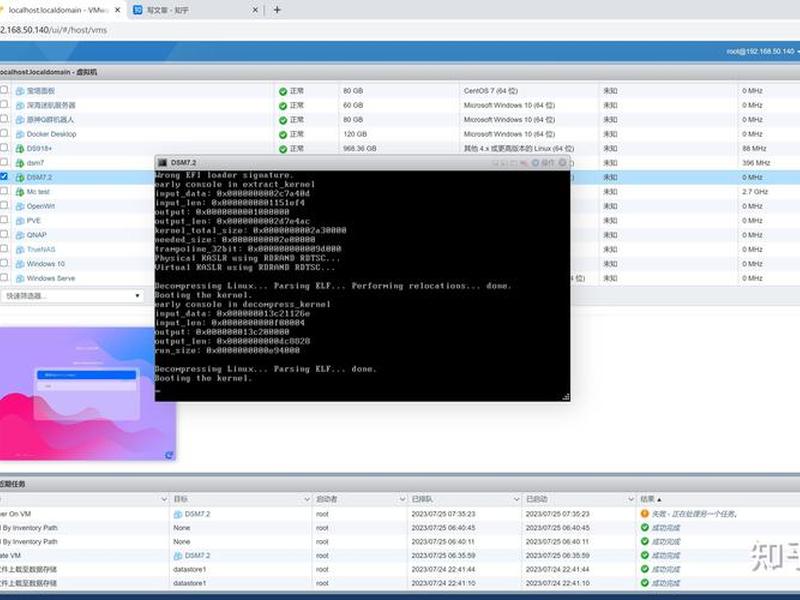Image resolution: width=800 pixels, height=600 pixels.
Task: Click the 知乎 tab favicon
Action: pyautogui.click(x=137, y=10)
